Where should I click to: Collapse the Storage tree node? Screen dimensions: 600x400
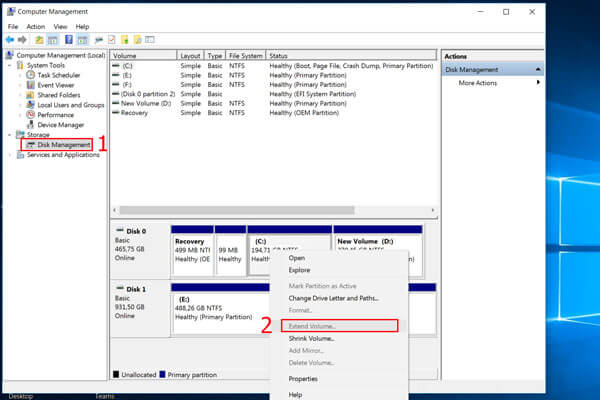[10, 135]
